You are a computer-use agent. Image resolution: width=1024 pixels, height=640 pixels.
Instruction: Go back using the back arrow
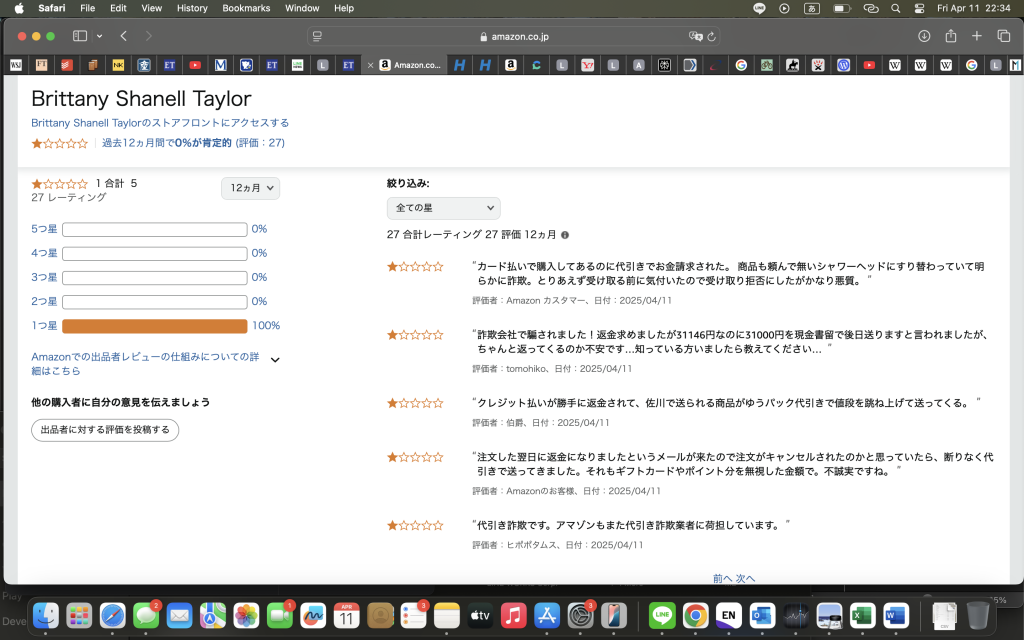click(x=124, y=36)
